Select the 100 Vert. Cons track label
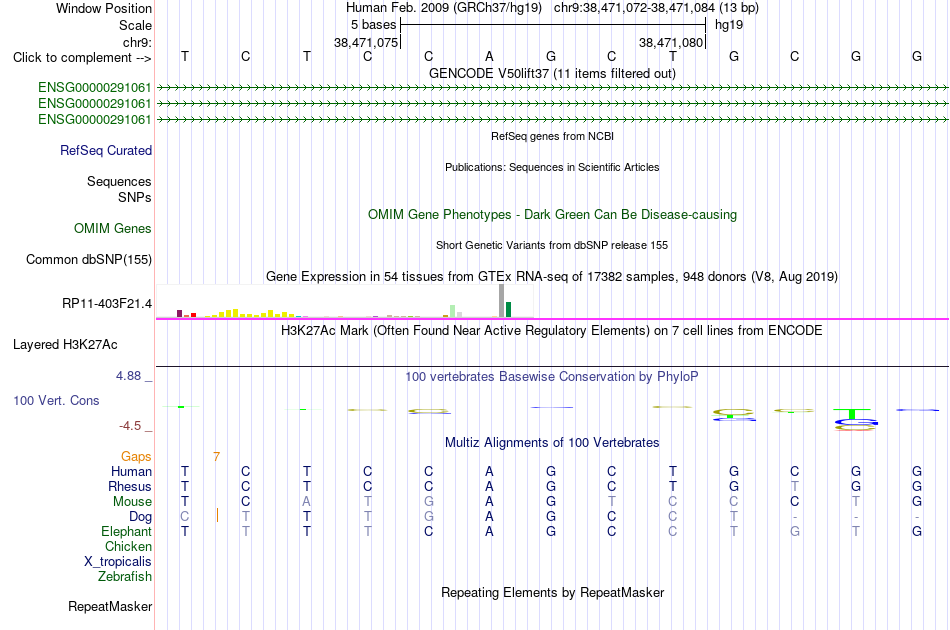This screenshot has width=950, height=630. click(x=56, y=400)
